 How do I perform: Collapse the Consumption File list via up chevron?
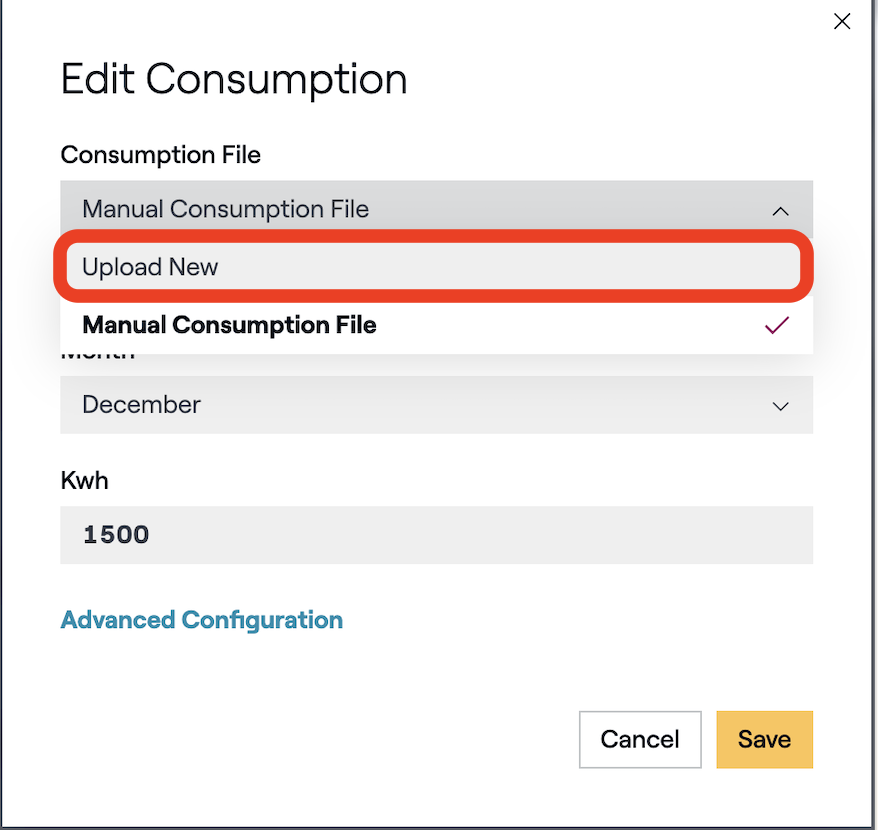pyautogui.click(x=781, y=210)
